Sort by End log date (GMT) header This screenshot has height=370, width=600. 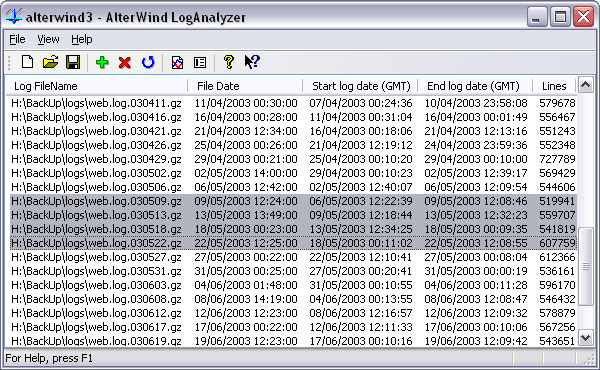(x=474, y=86)
